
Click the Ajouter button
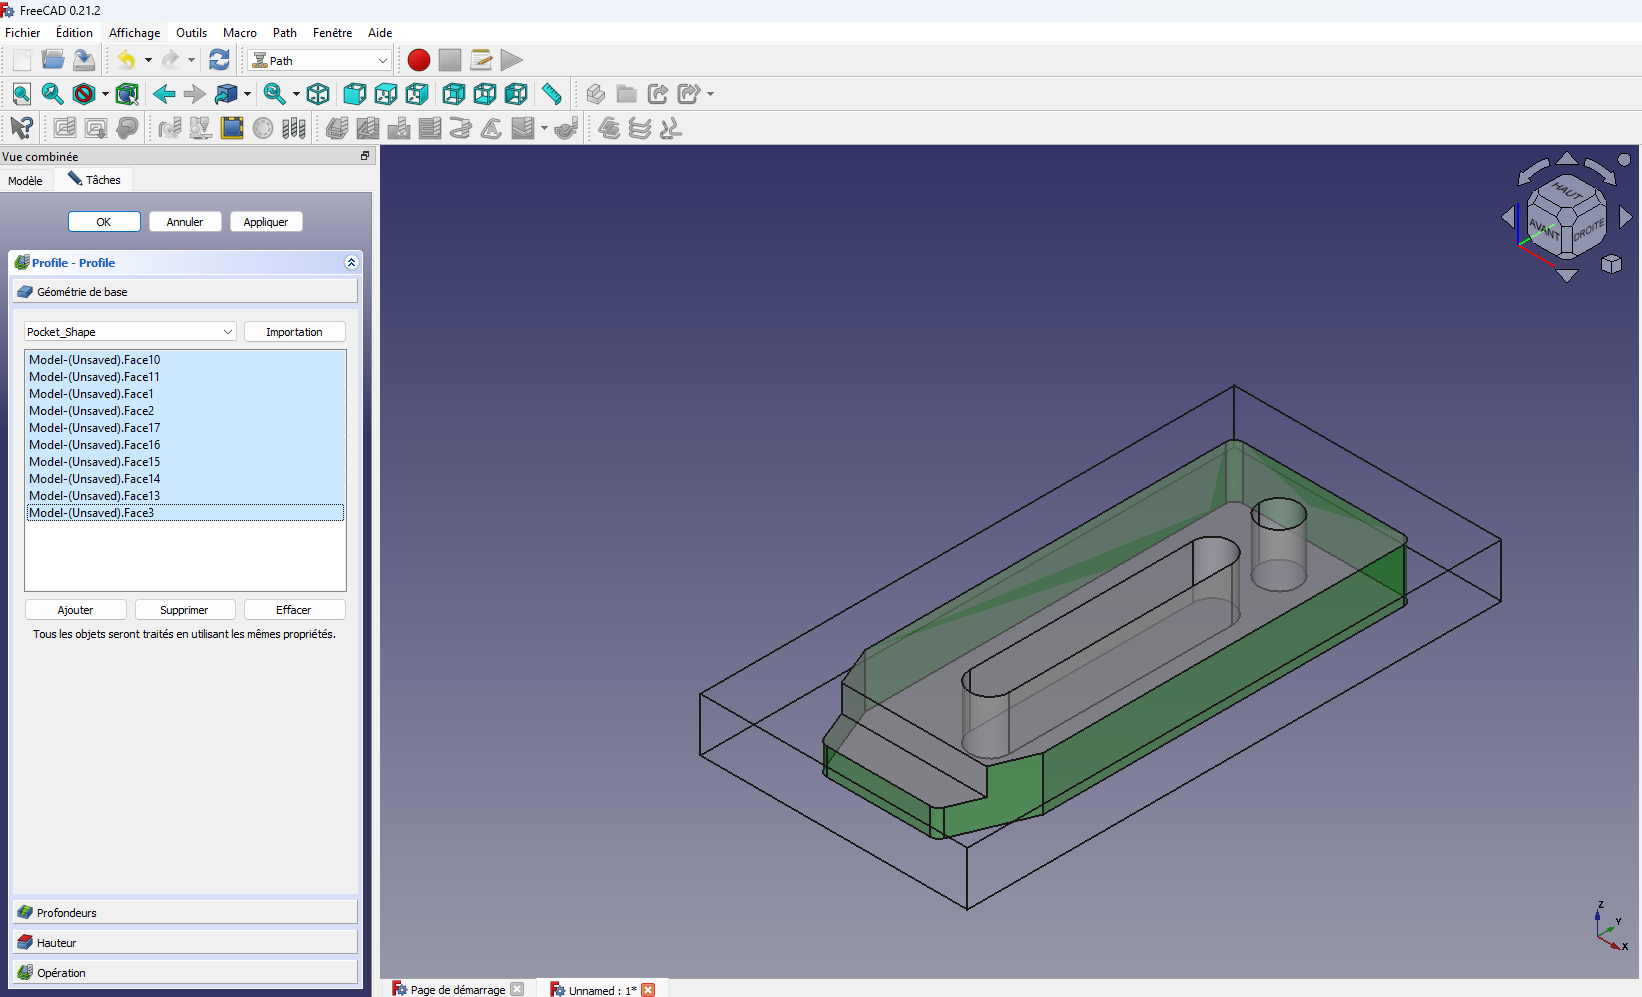(75, 610)
